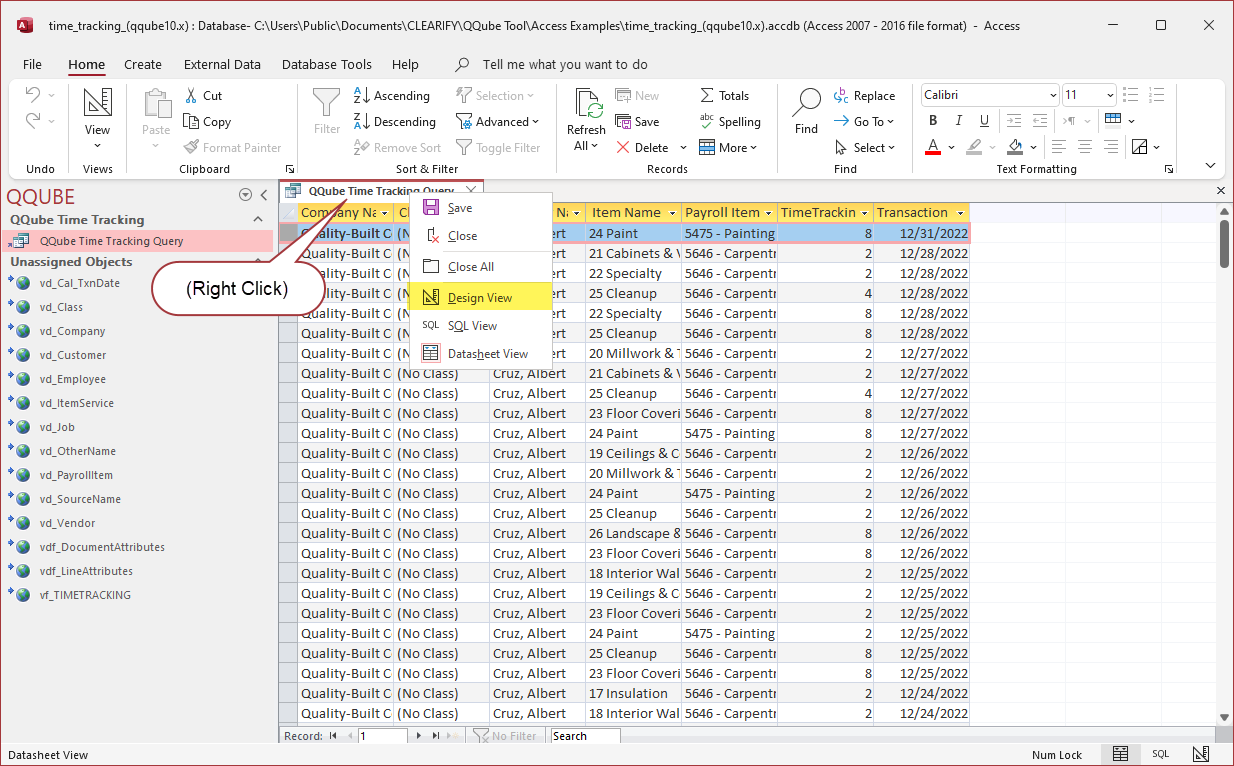Choose Design View in context menu
Image resolution: width=1234 pixels, height=766 pixels.
[481, 297]
